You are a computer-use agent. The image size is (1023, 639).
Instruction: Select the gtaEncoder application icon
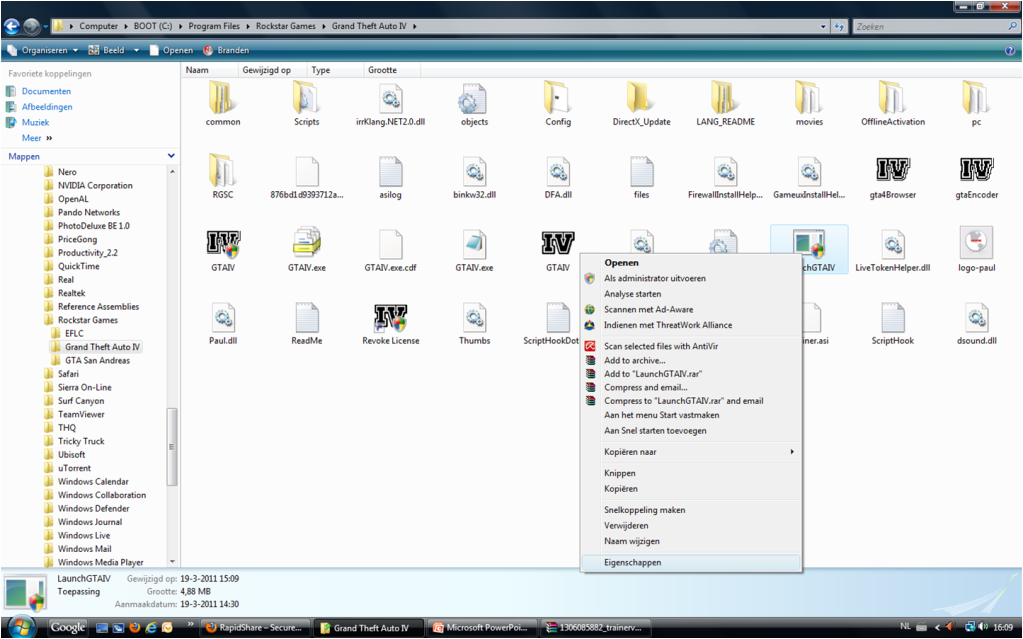point(976,171)
